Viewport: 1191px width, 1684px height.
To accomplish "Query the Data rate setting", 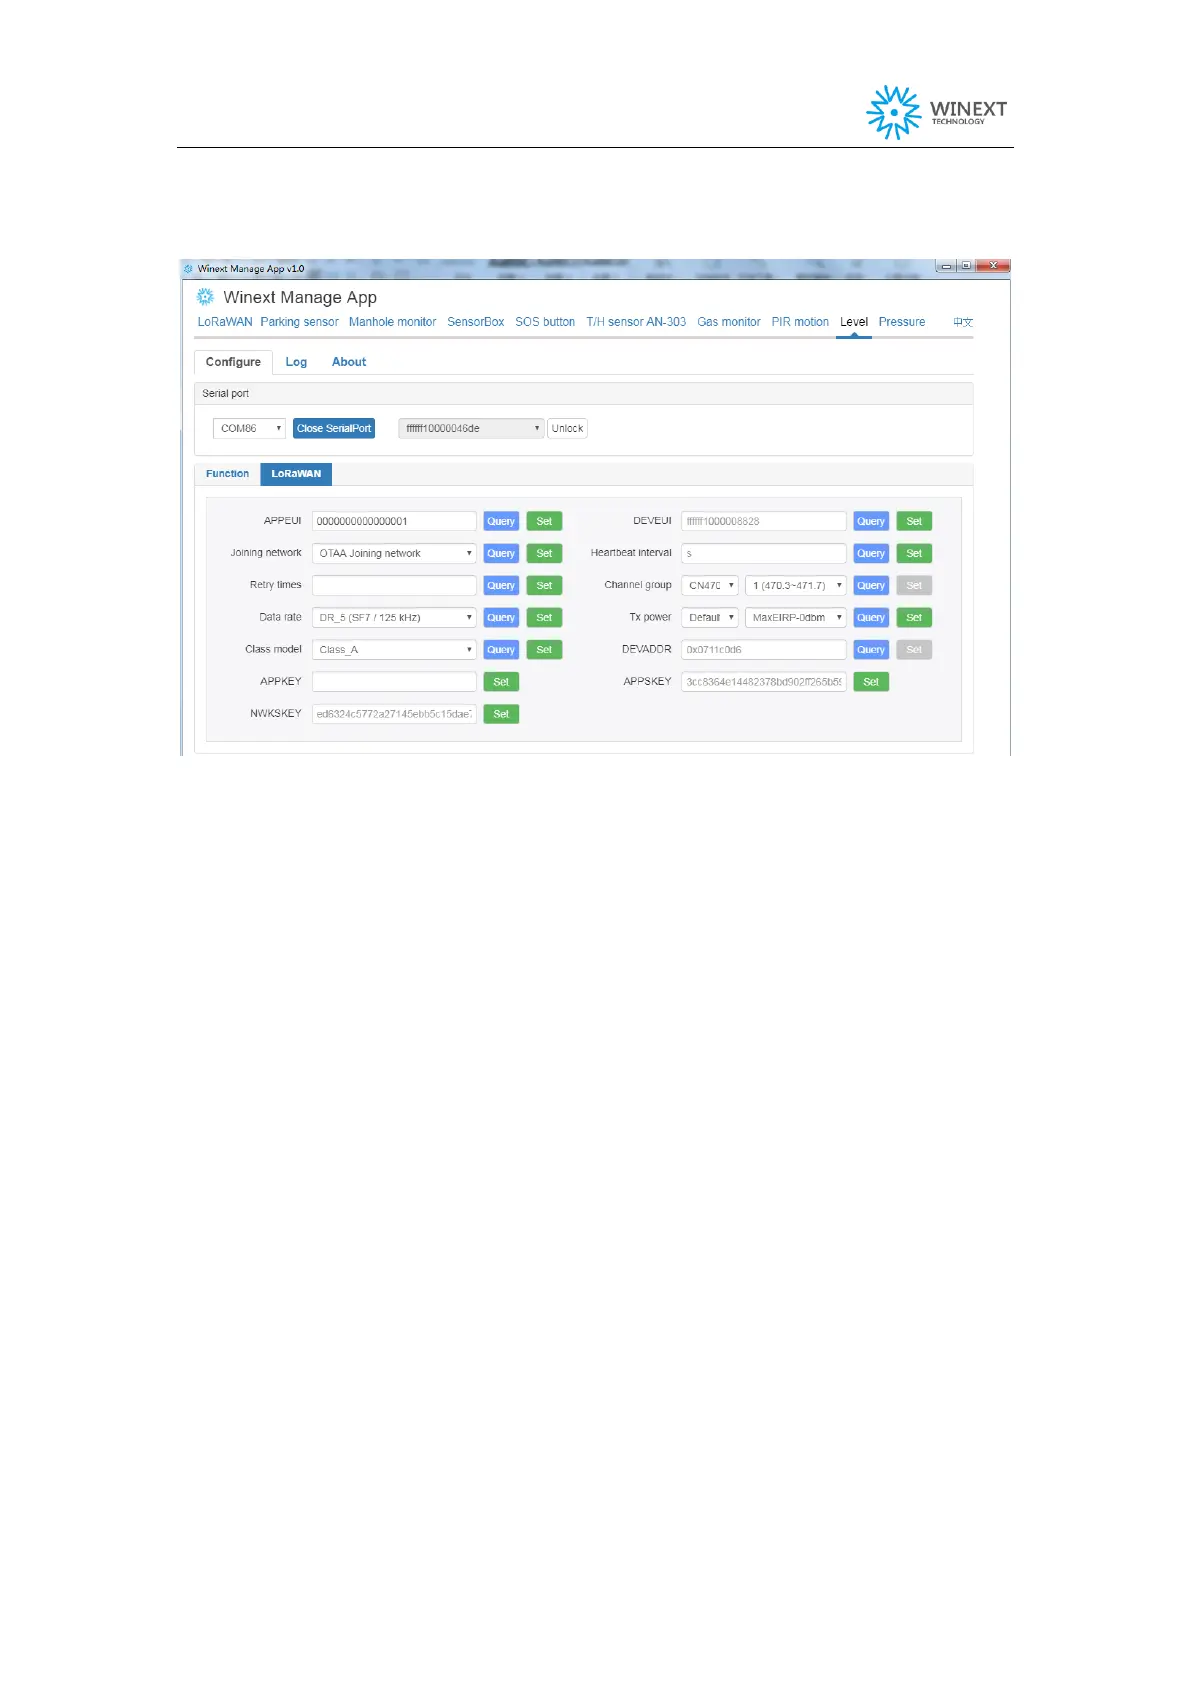I will click(501, 617).
